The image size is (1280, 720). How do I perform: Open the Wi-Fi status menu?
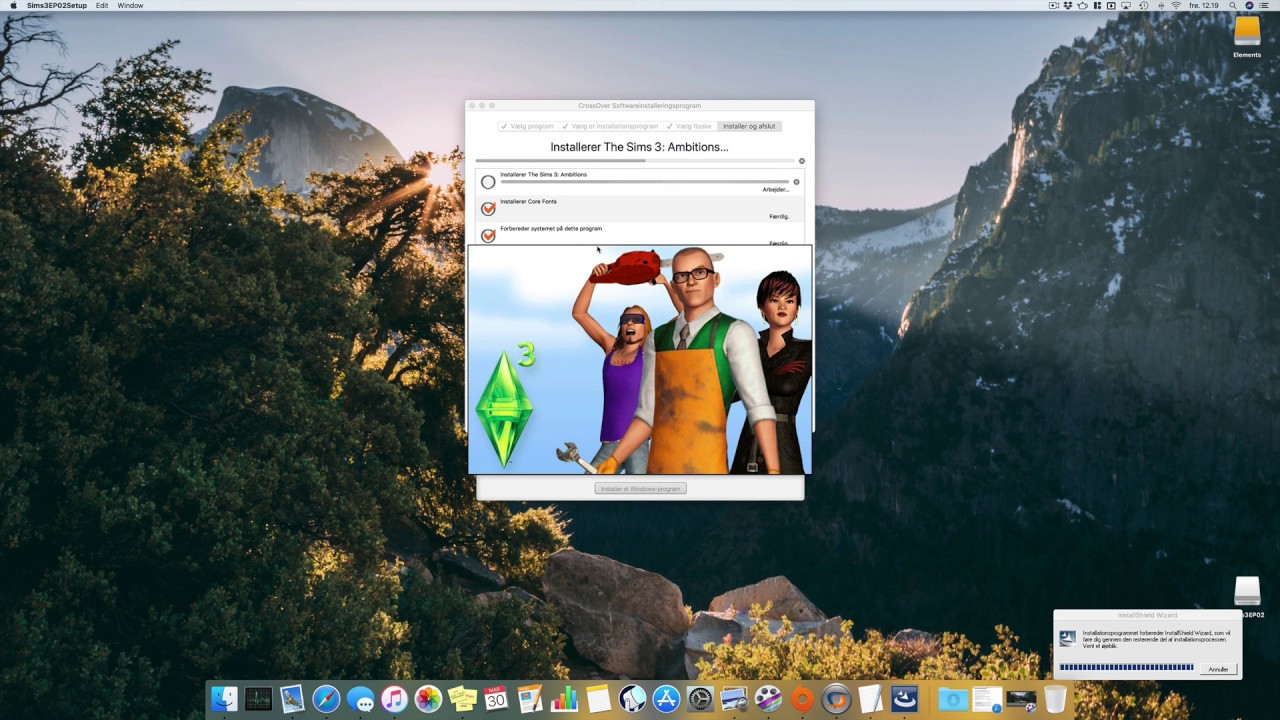pos(1176,6)
